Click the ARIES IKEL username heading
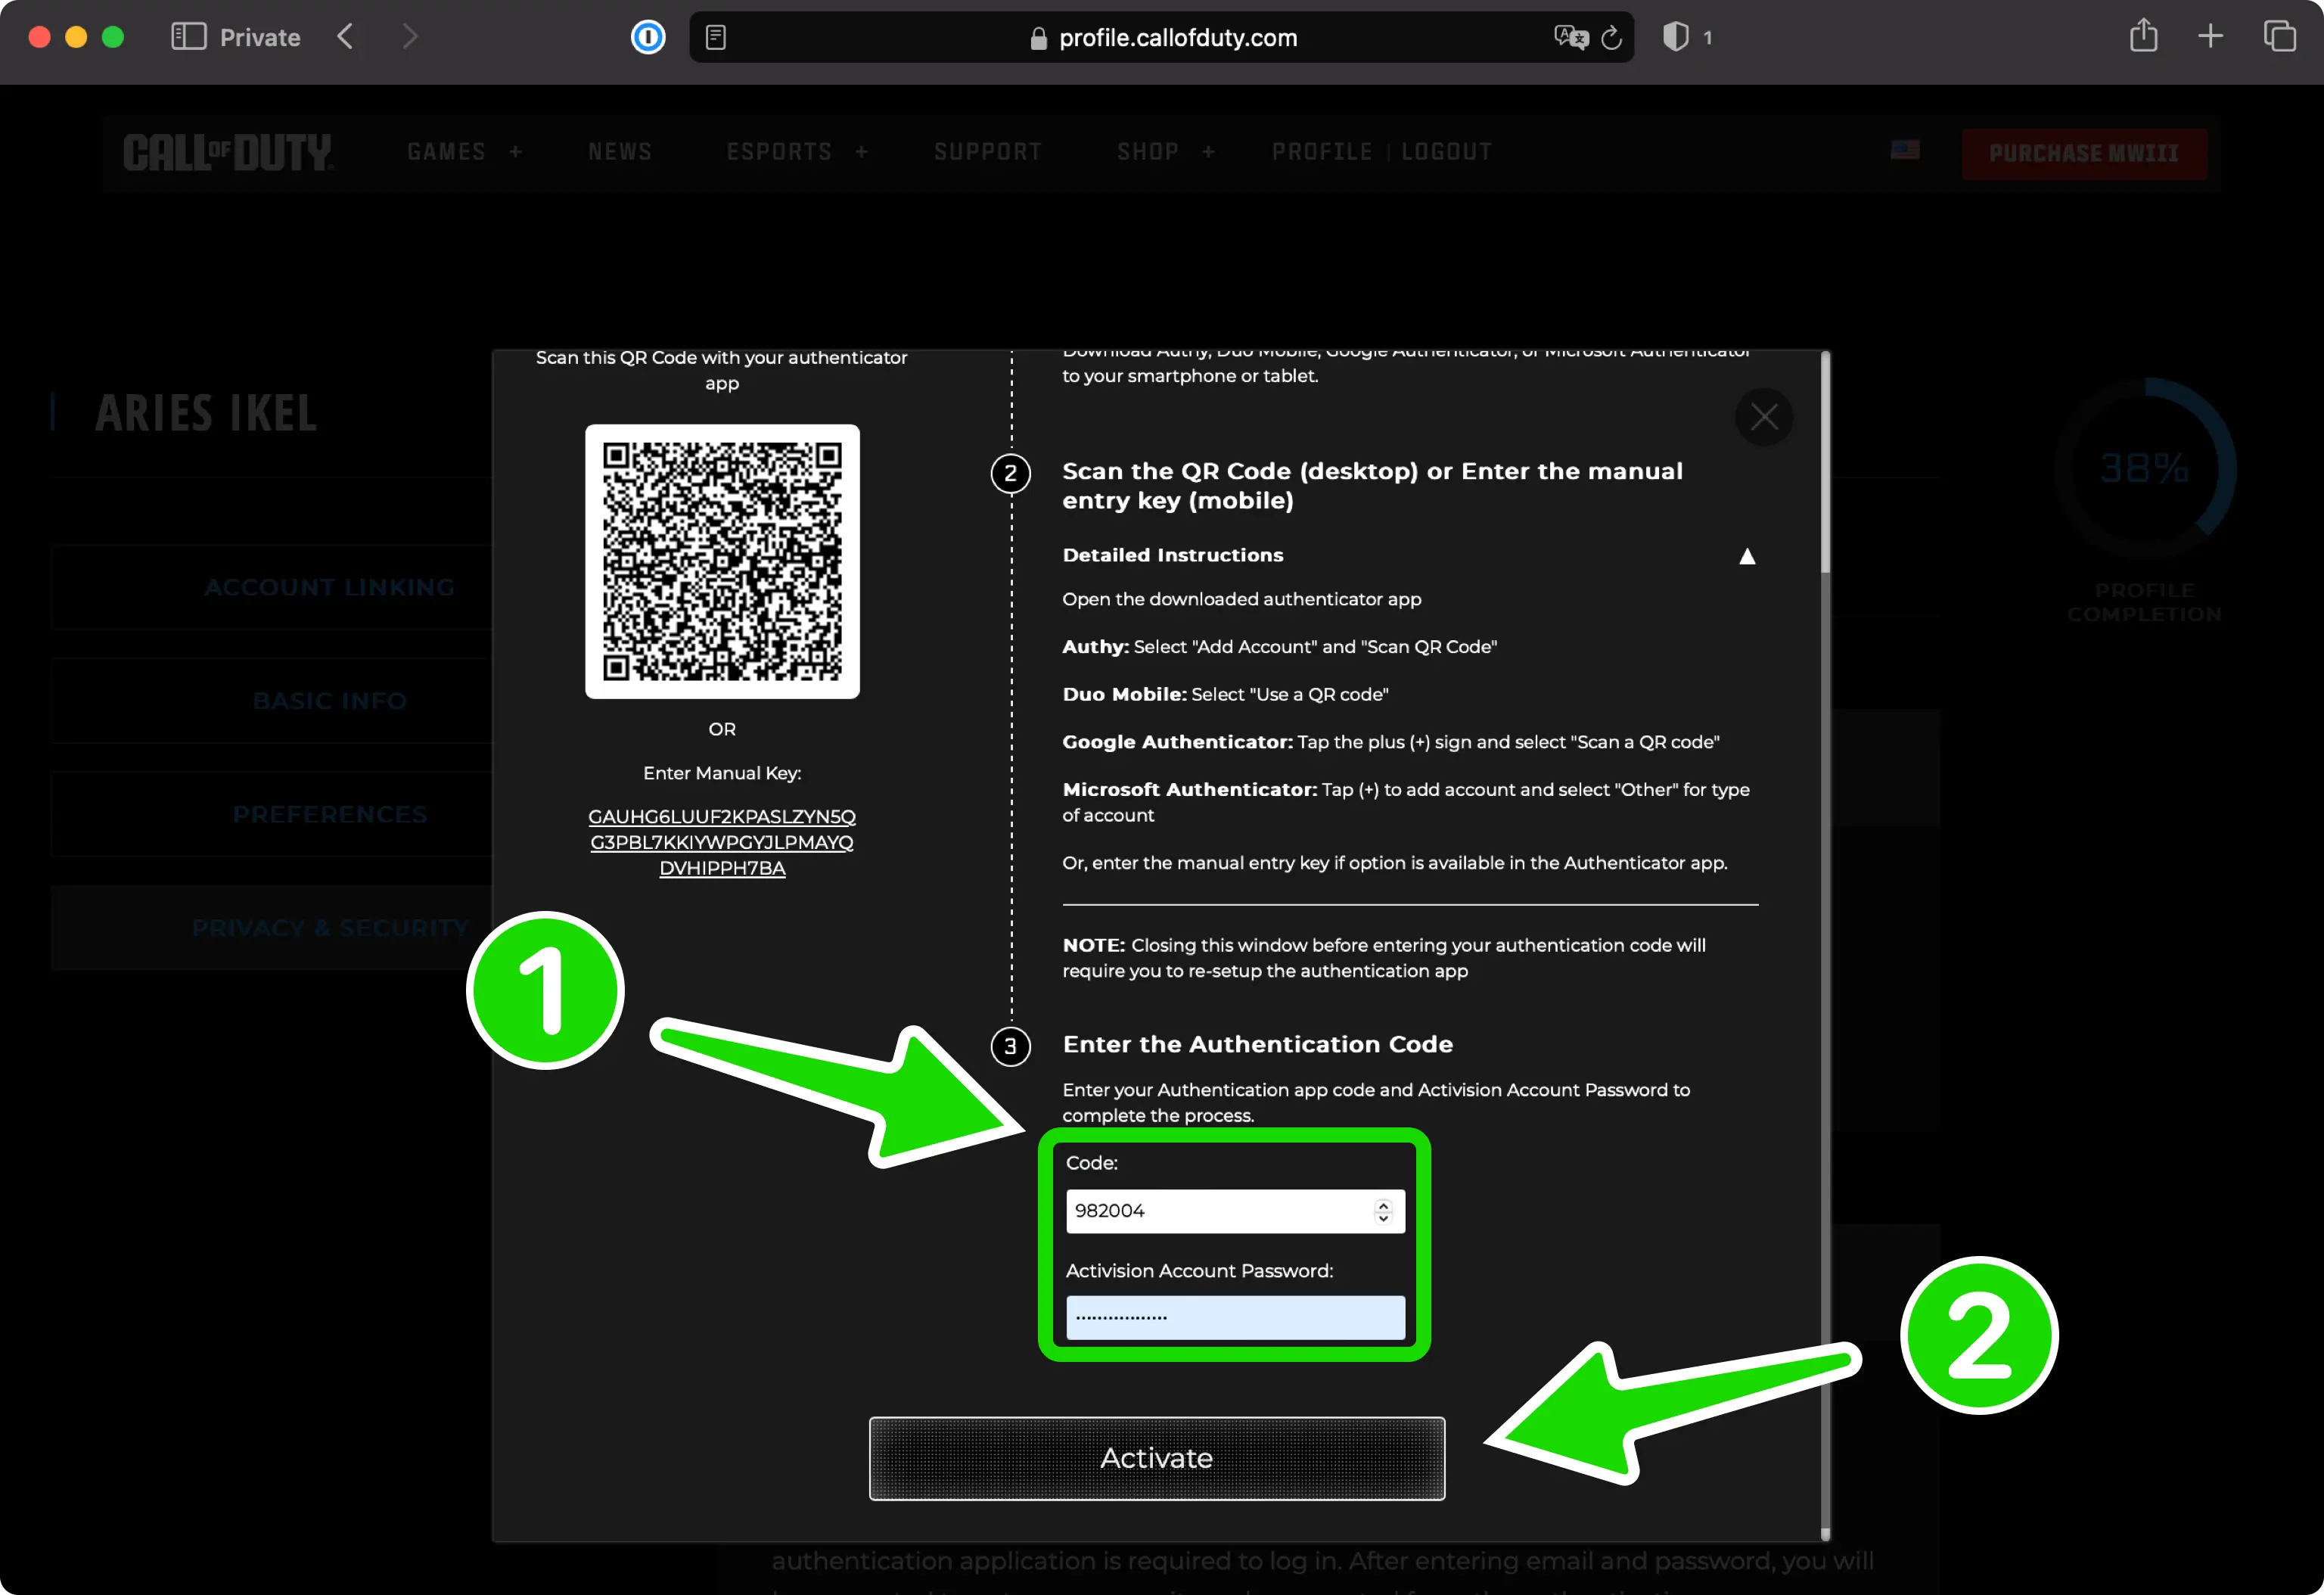The image size is (2324, 1595). (x=206, y=413)
